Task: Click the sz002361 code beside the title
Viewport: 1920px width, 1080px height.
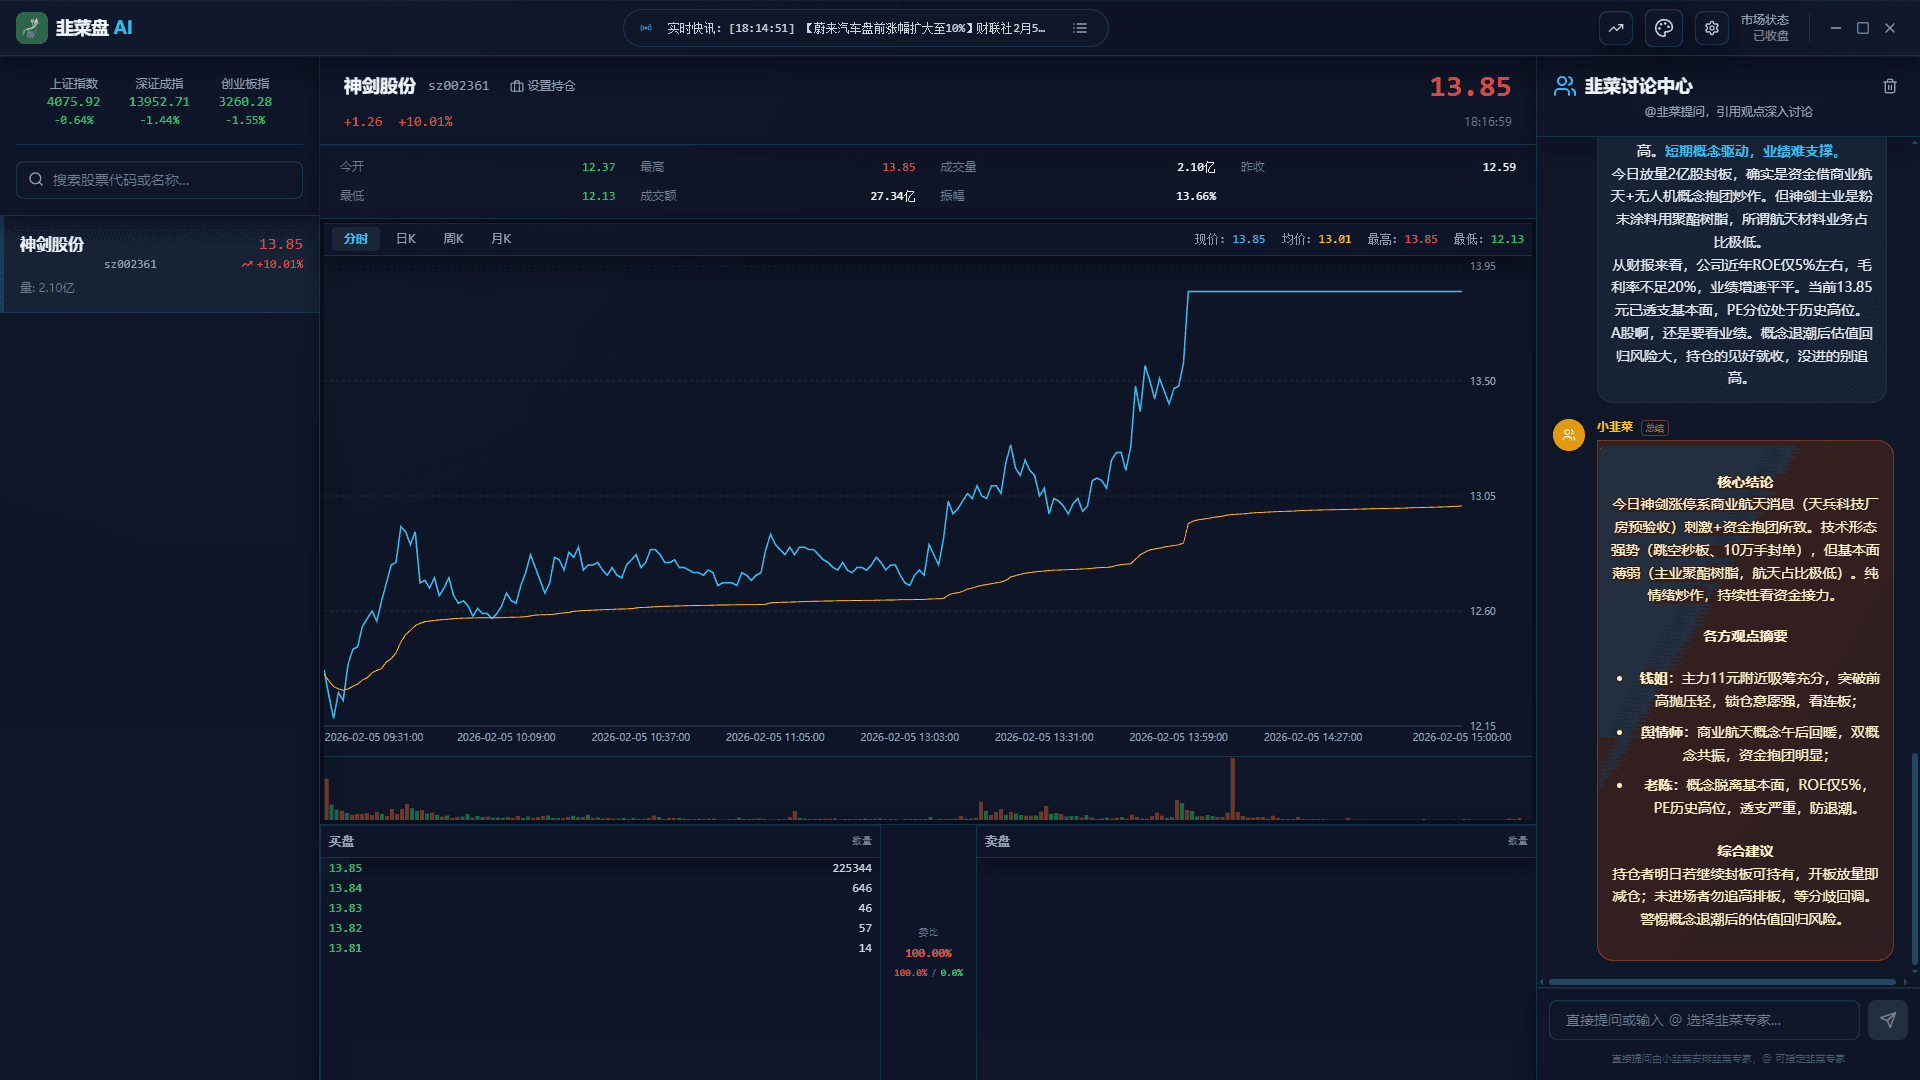Action: 459,86
